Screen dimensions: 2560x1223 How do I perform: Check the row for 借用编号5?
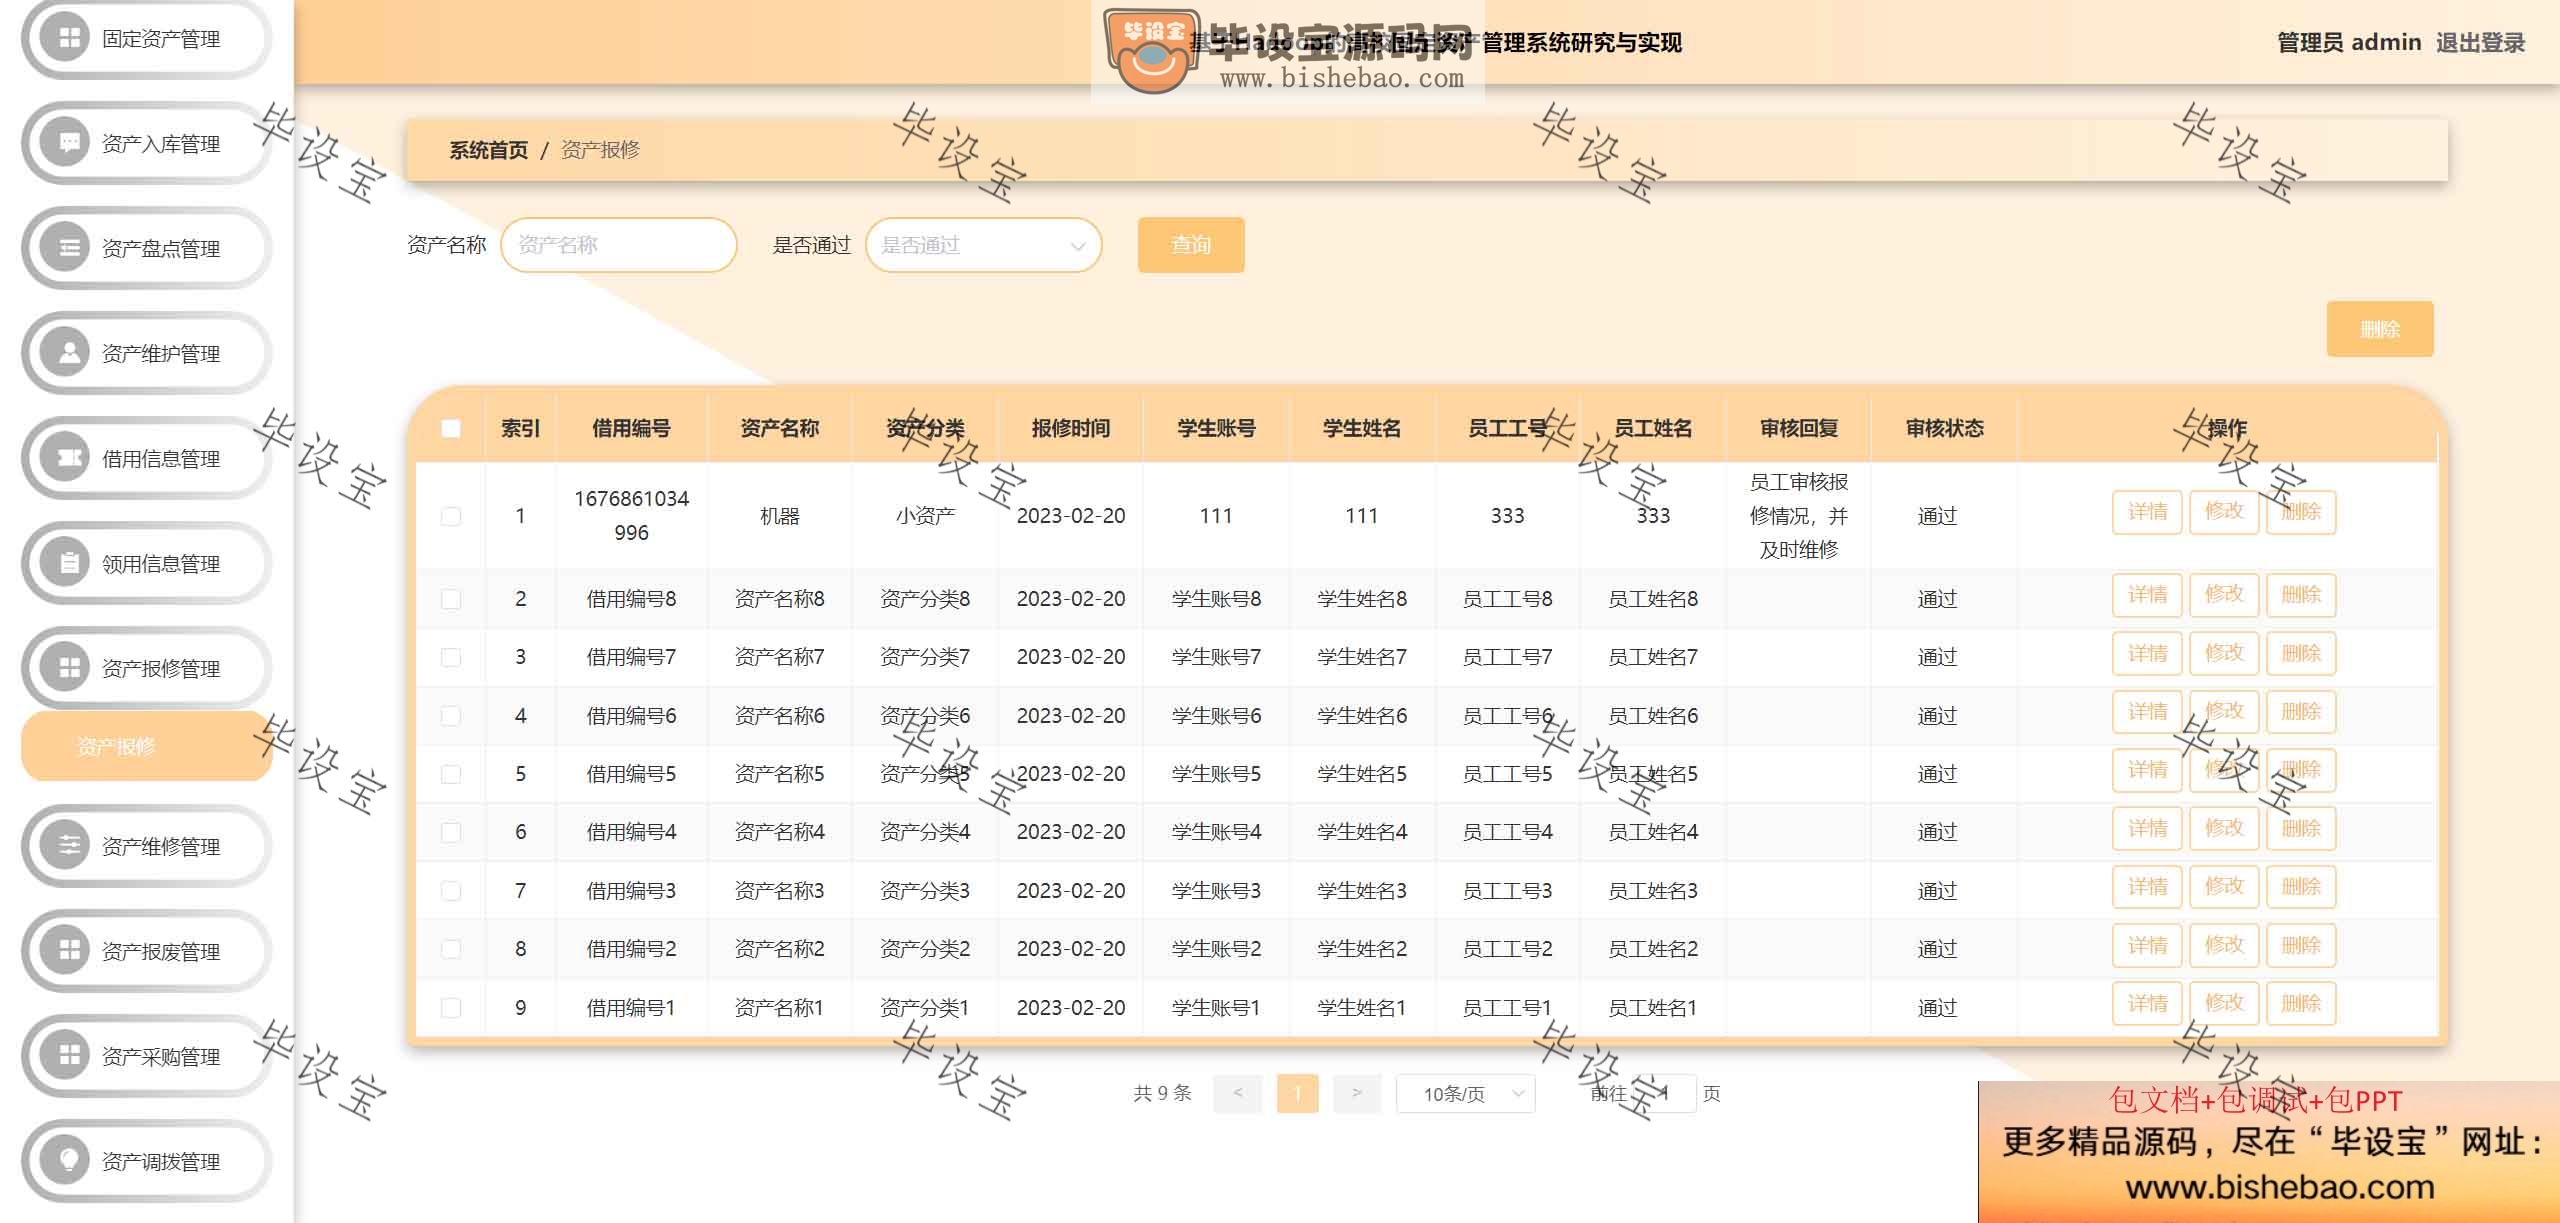(451, 774)
